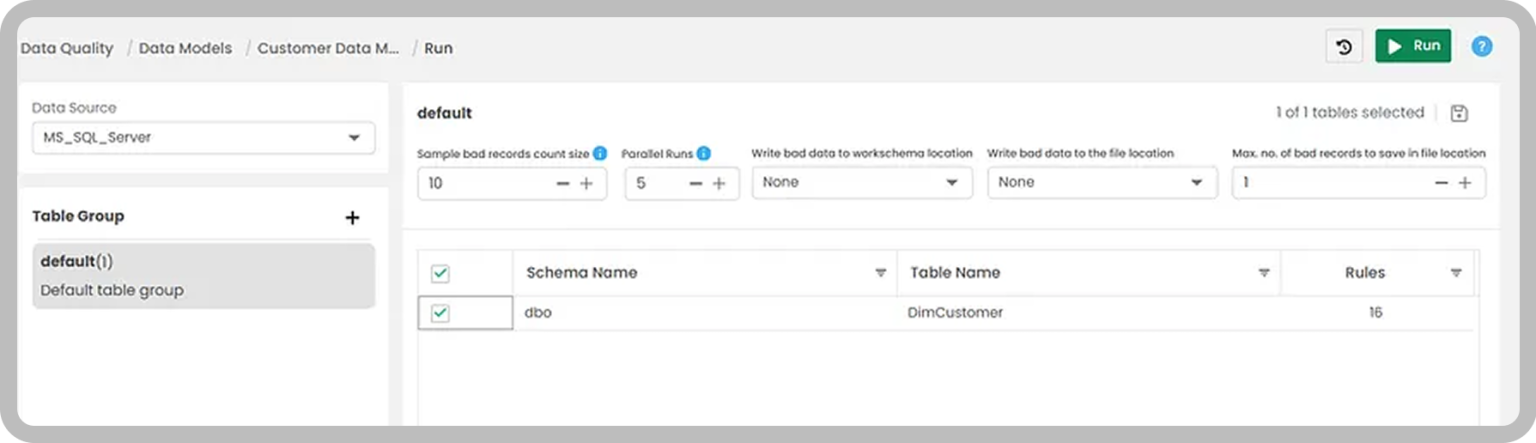
Task: Open Schema Name column filter menu
Action: (x=881, y=273)
